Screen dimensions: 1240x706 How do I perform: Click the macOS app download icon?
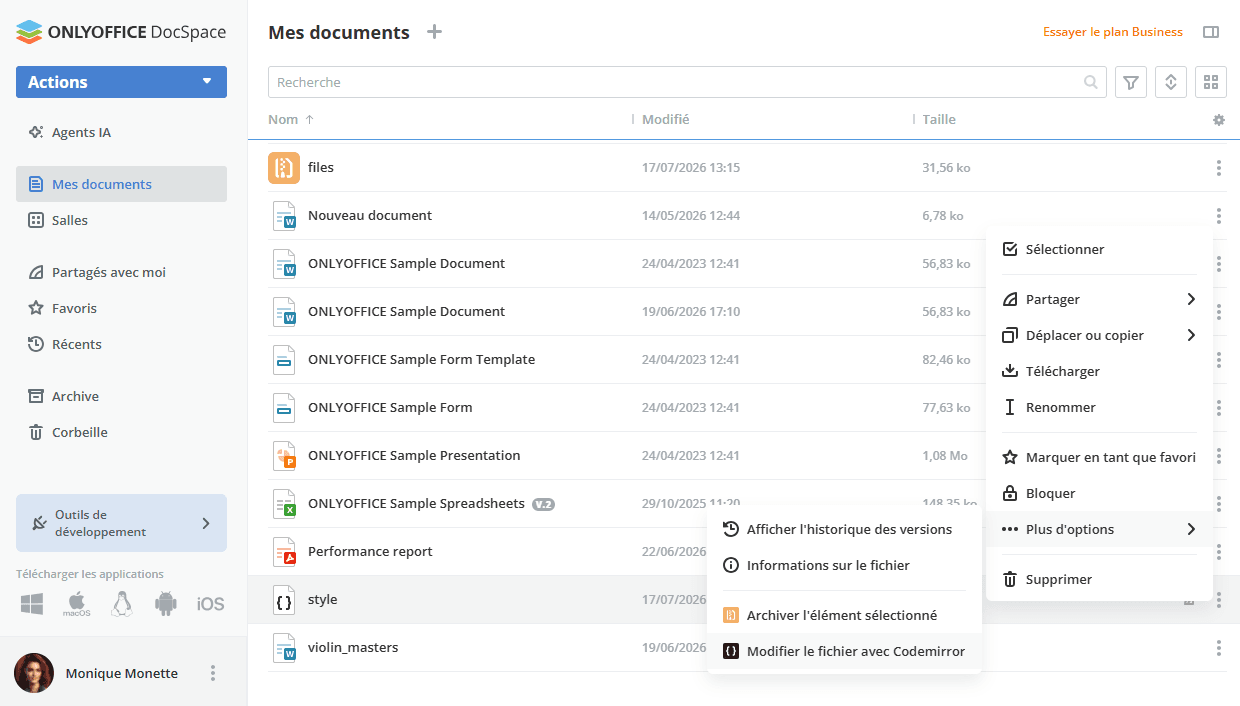pos(77,604)
